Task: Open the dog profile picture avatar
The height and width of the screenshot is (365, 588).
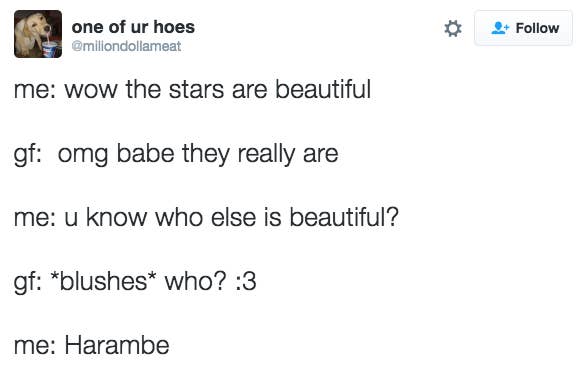Action: [38, 34]
